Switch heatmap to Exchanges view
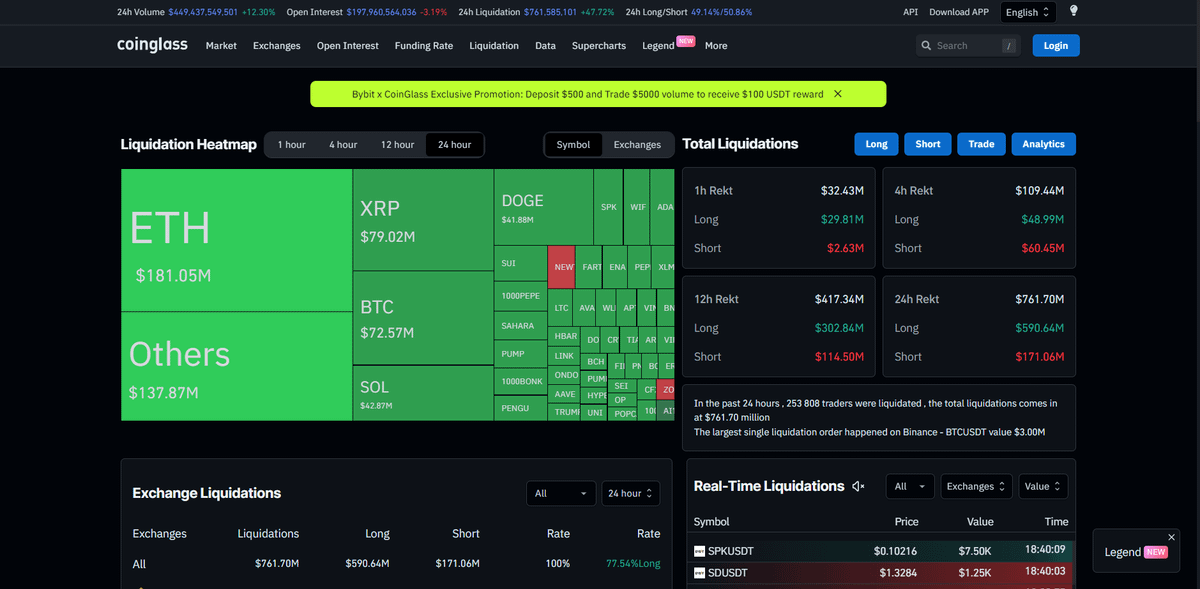 click(x=637, y=145)
